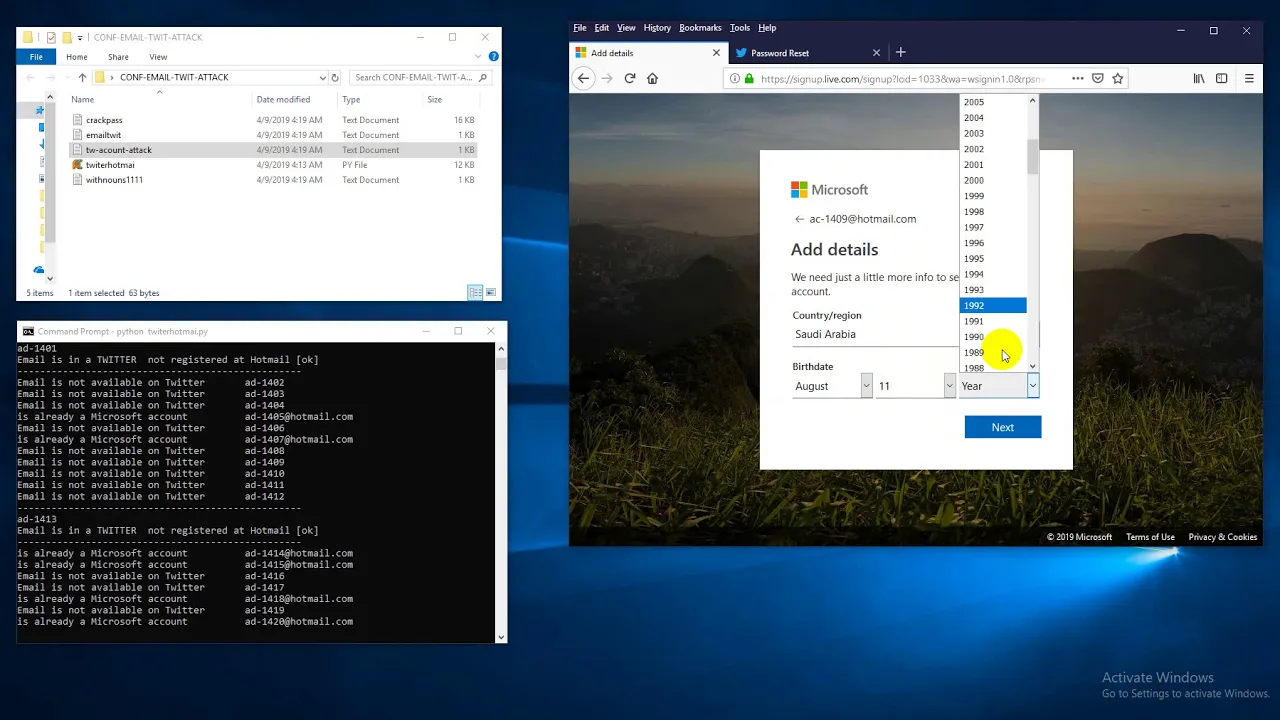Open a new Firefox tab
1280x720 pixels.
[x=900, y=52]
